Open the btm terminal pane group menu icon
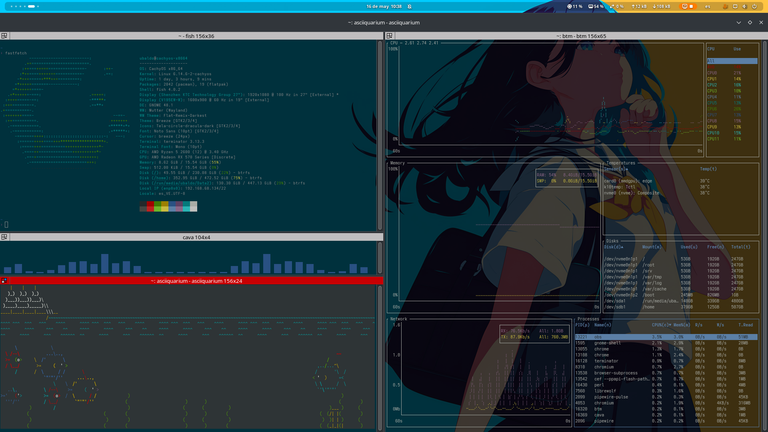This screenshot has width=768, height=432. pyautogui.click(x=389, y=36)
